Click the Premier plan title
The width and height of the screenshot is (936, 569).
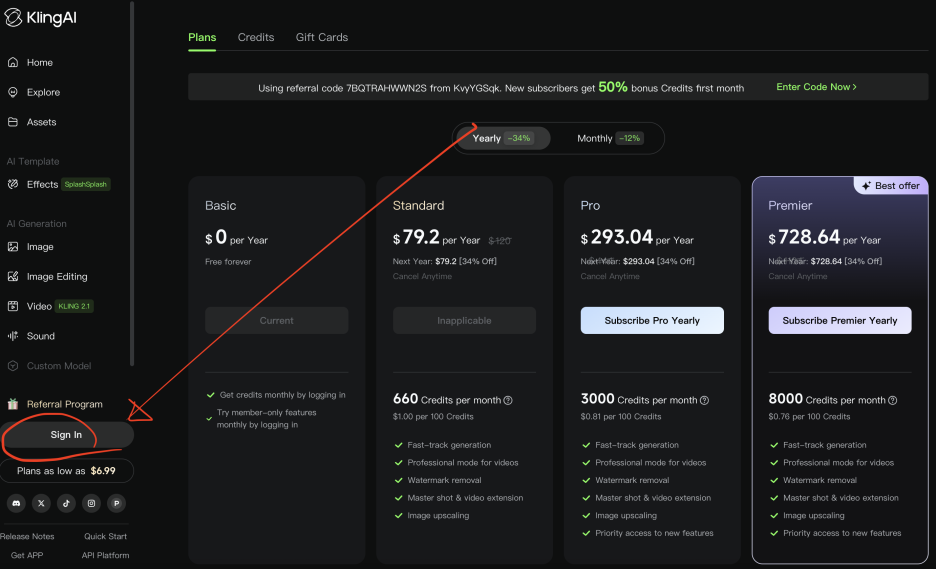(x=790, y=206)
